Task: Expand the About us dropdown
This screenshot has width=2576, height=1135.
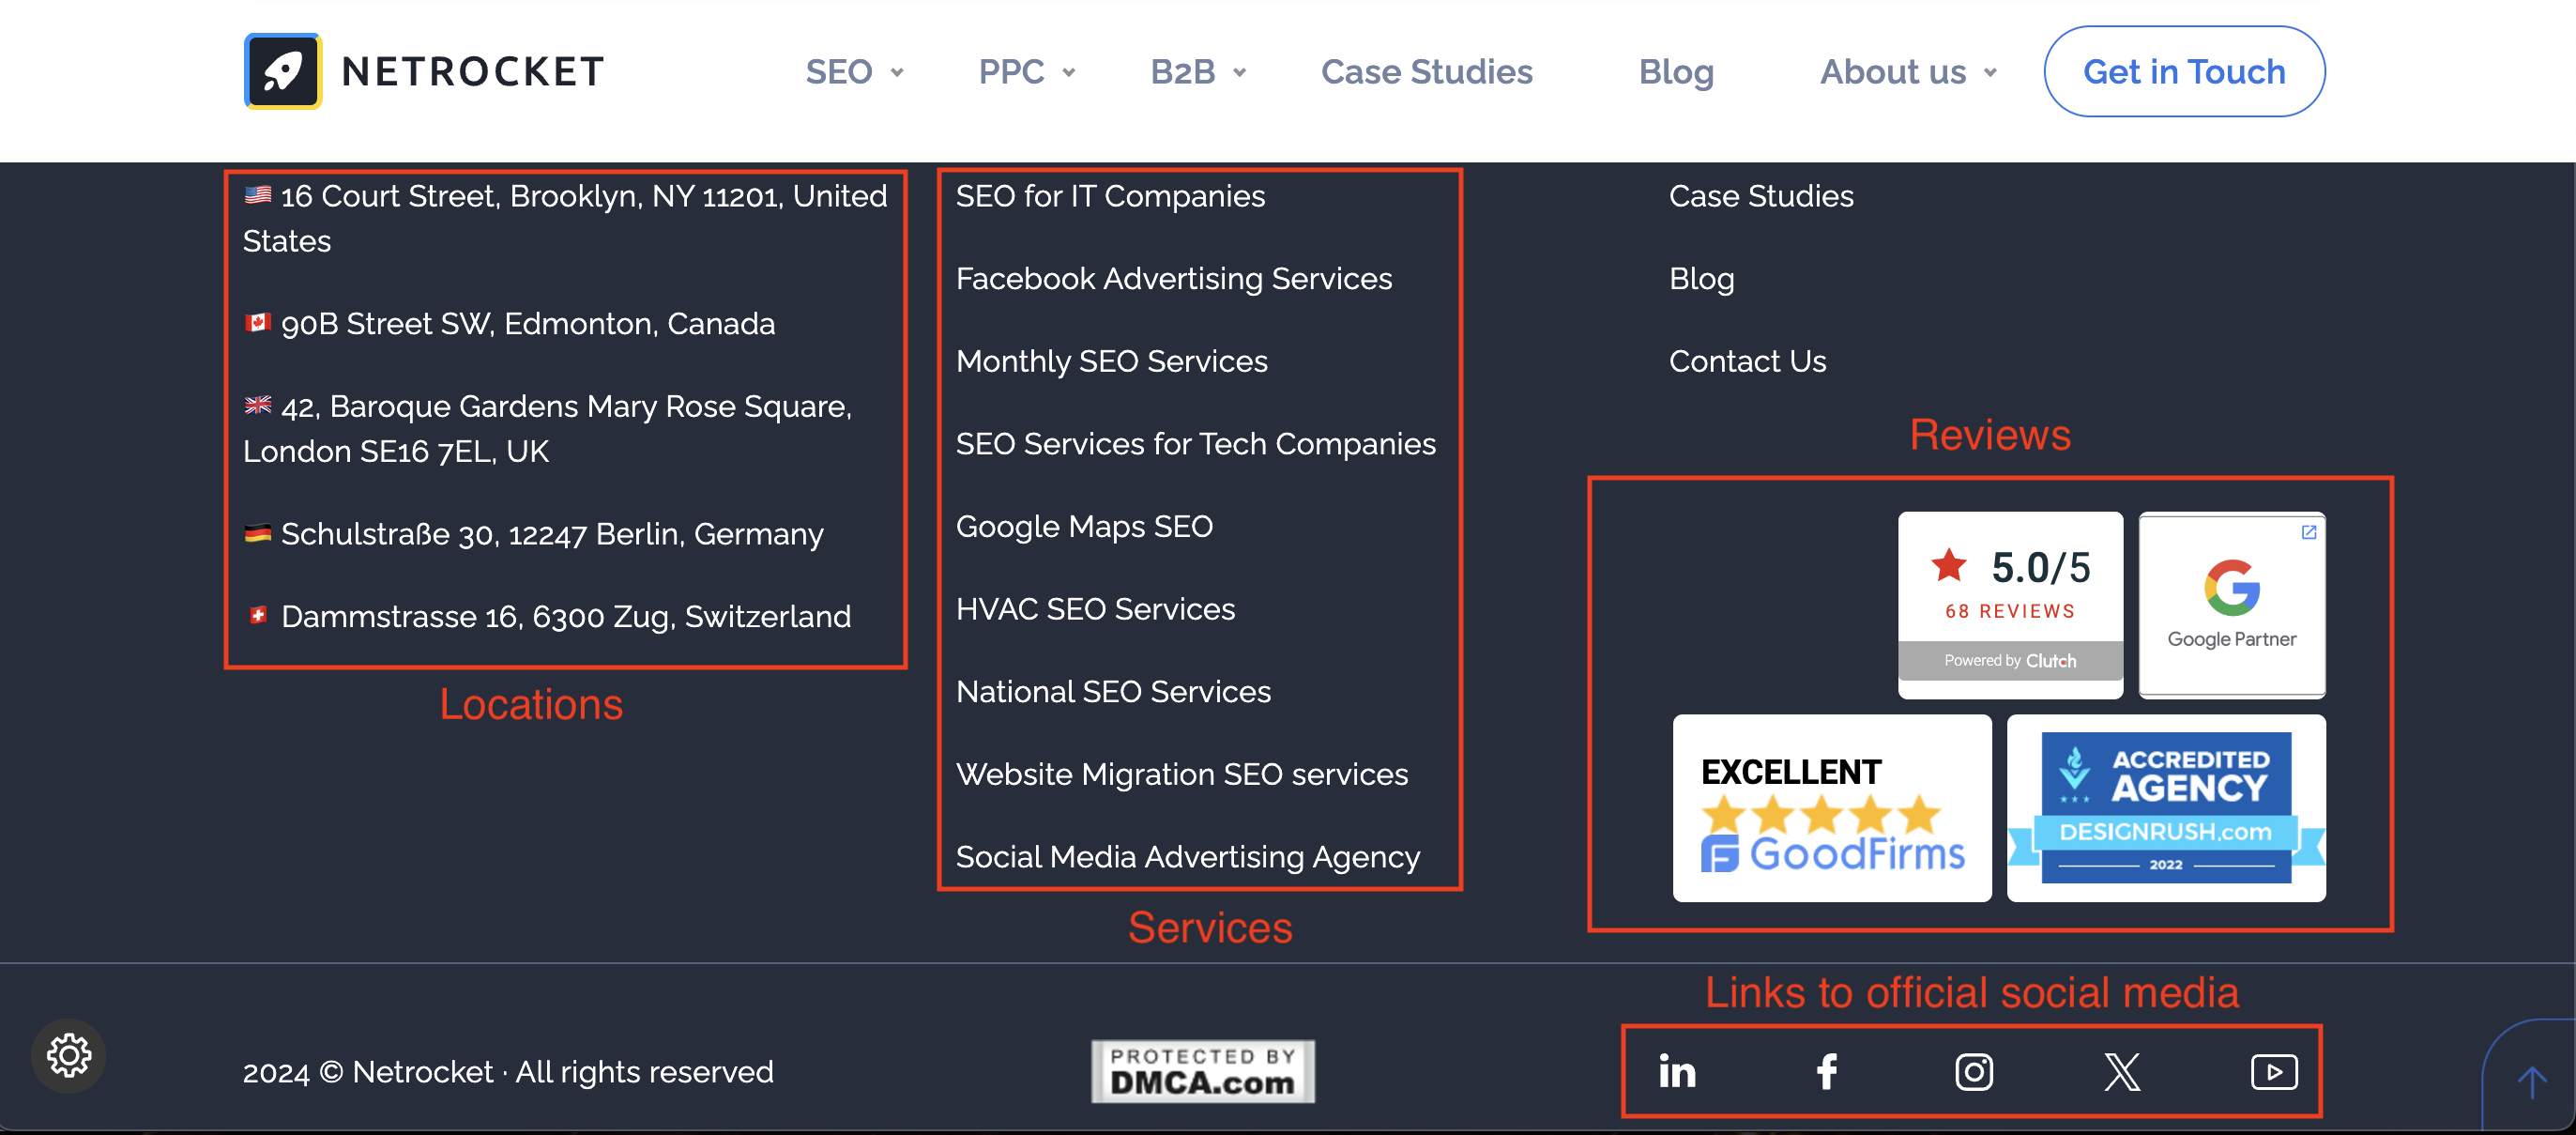Action: [x=1907, y=72]
